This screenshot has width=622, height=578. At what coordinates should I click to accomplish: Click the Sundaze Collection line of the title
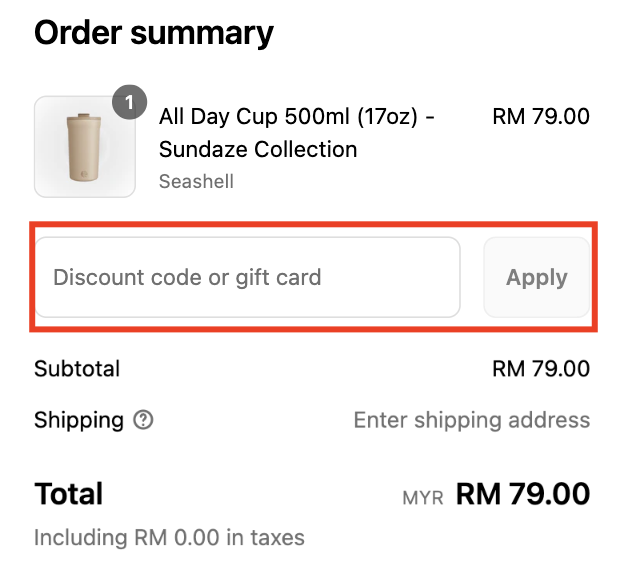click(x=258, y=150)
